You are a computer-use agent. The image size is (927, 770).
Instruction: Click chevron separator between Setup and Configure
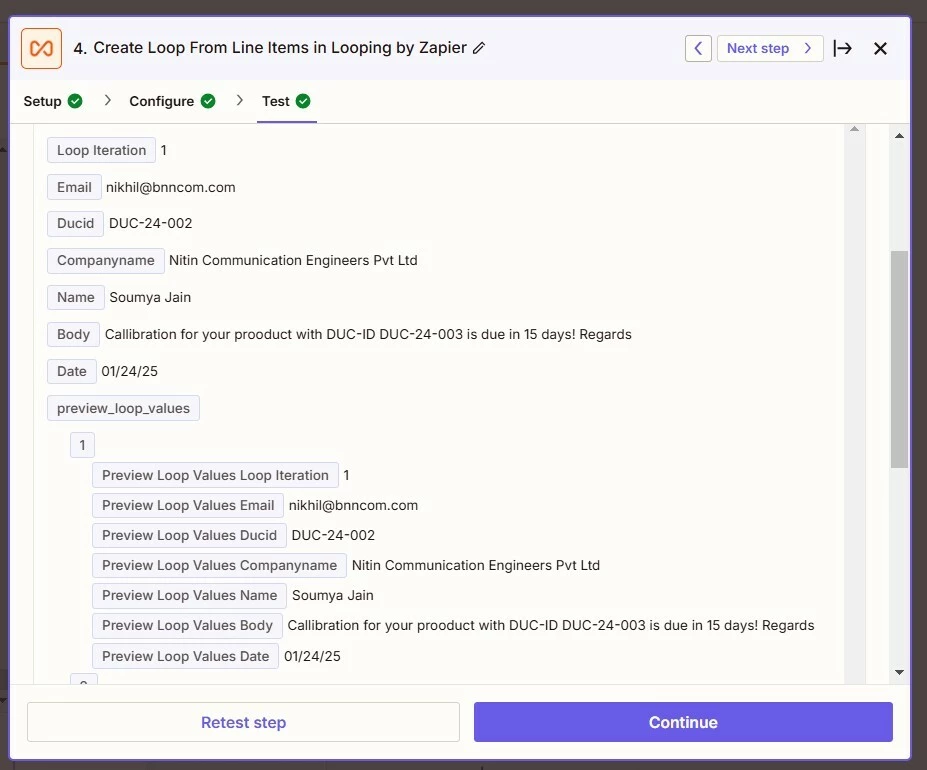tap(108, 101)
